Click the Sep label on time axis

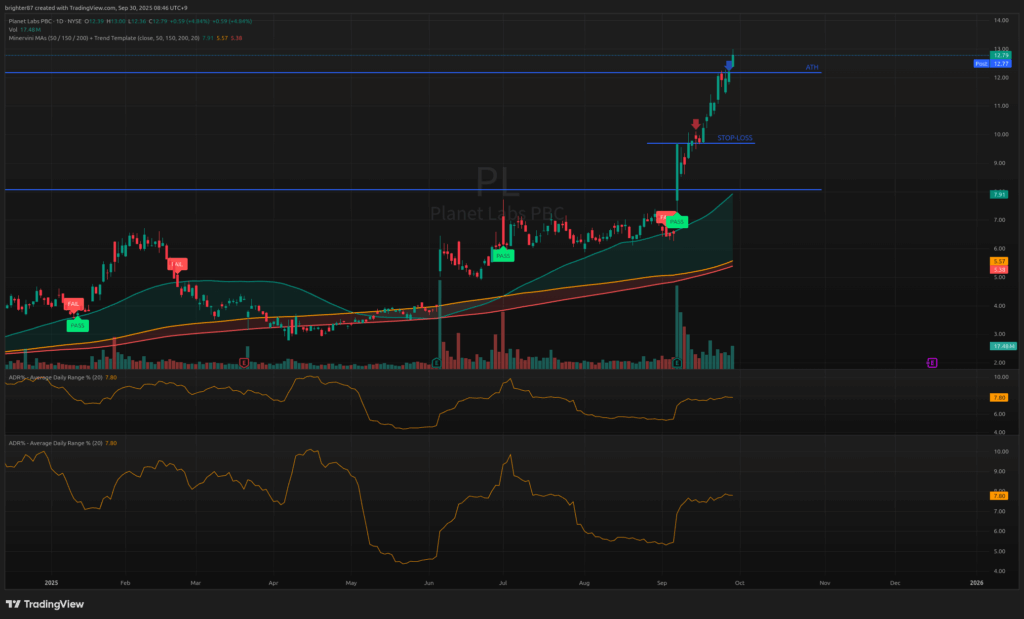click(662, 582)
